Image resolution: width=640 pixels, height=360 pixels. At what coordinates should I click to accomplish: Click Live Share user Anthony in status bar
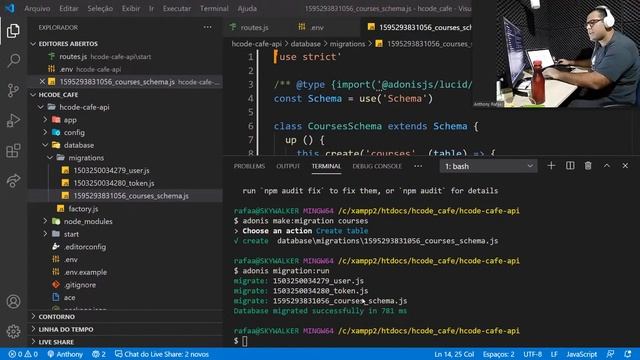click(65, 354)
